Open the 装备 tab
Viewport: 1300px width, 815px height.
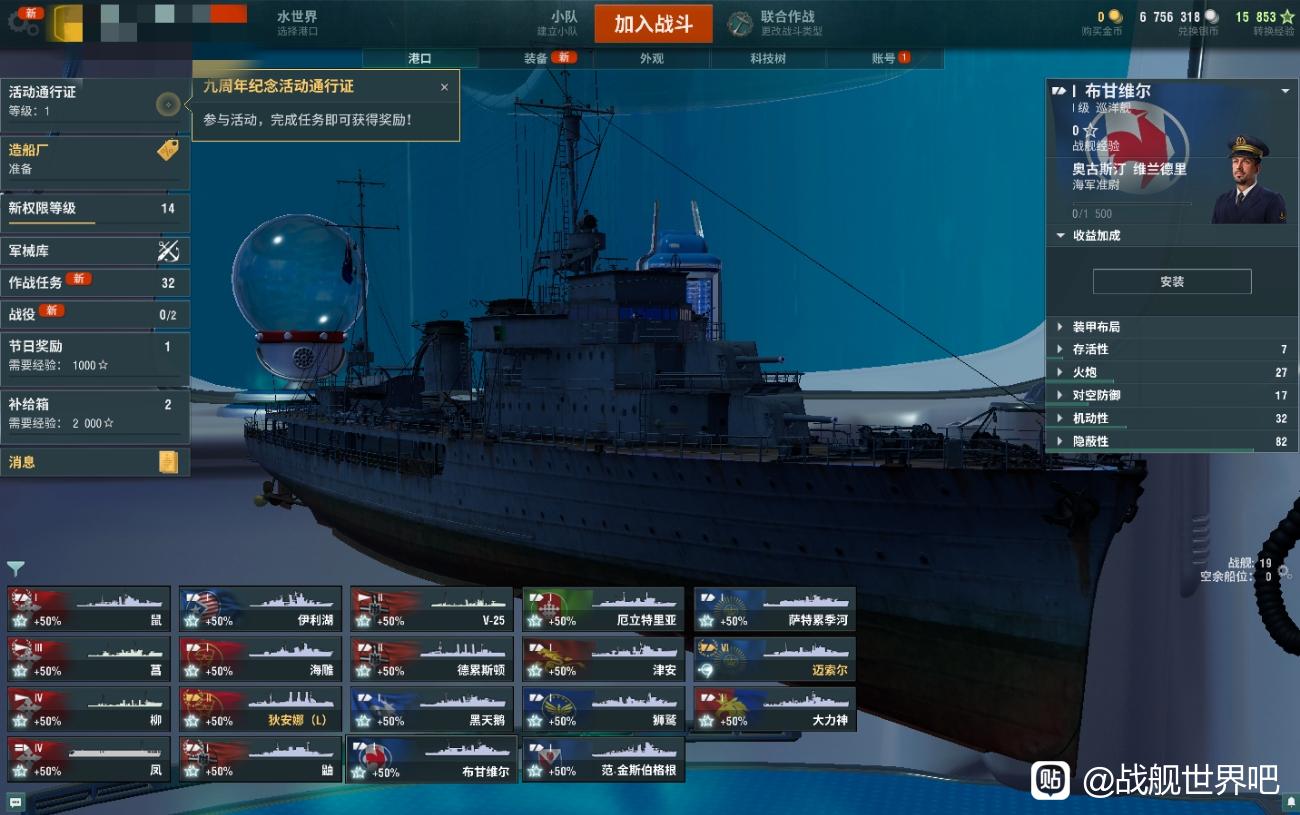(x=537, y=58)
